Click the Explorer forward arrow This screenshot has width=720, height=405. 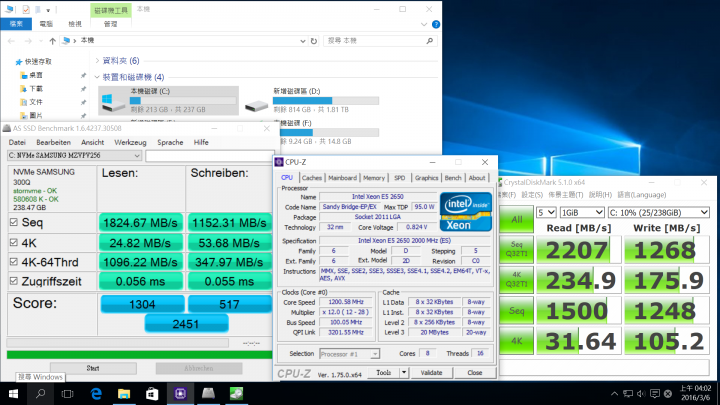pyautogui.click(x=28, y=41)
